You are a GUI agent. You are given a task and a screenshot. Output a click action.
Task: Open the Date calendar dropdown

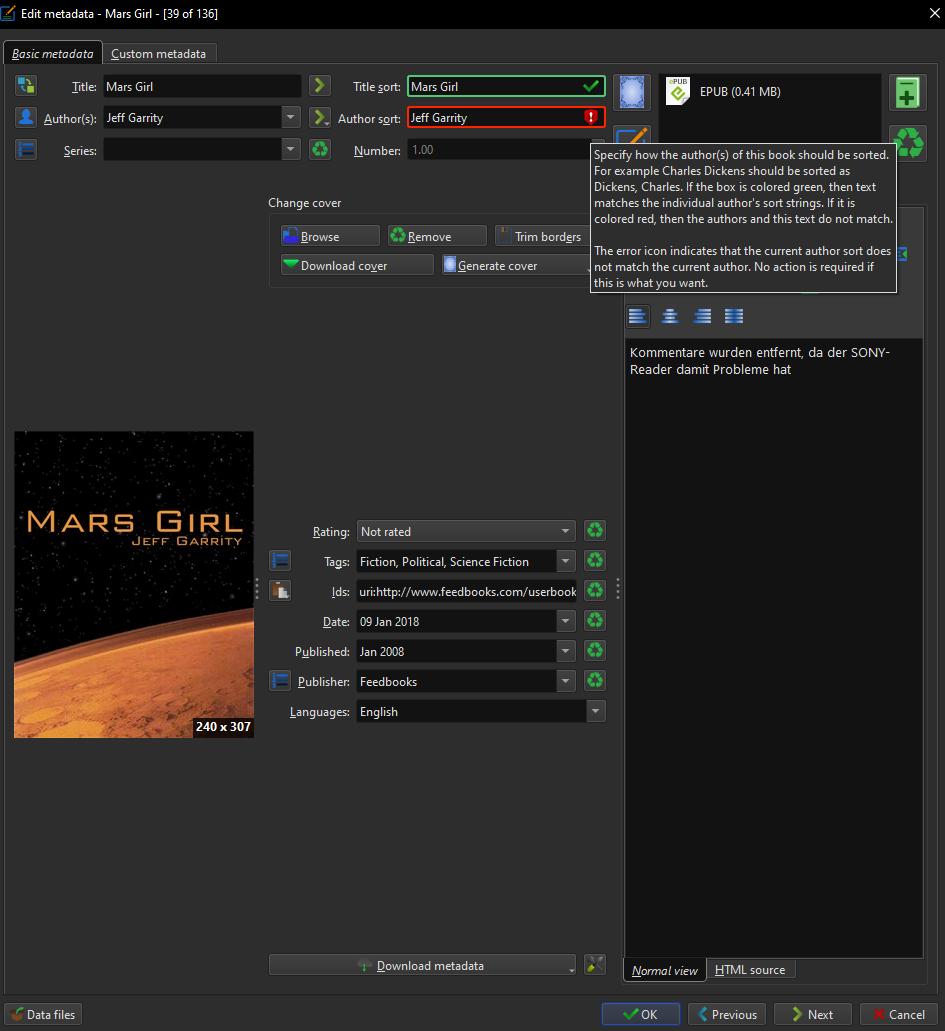pos(566,621)
